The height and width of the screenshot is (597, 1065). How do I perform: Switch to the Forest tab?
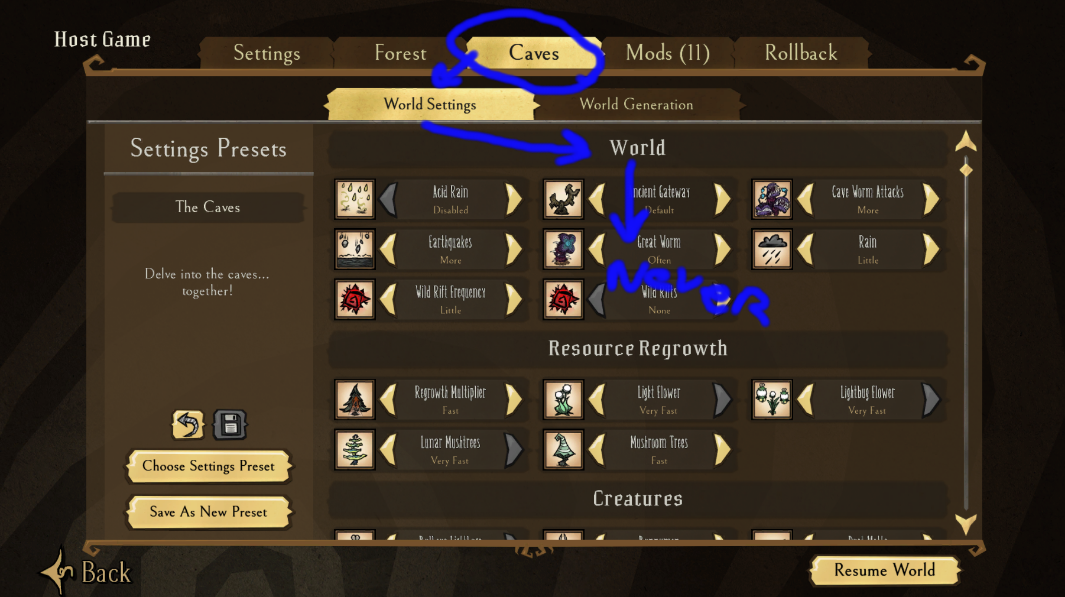coord(400,53)
